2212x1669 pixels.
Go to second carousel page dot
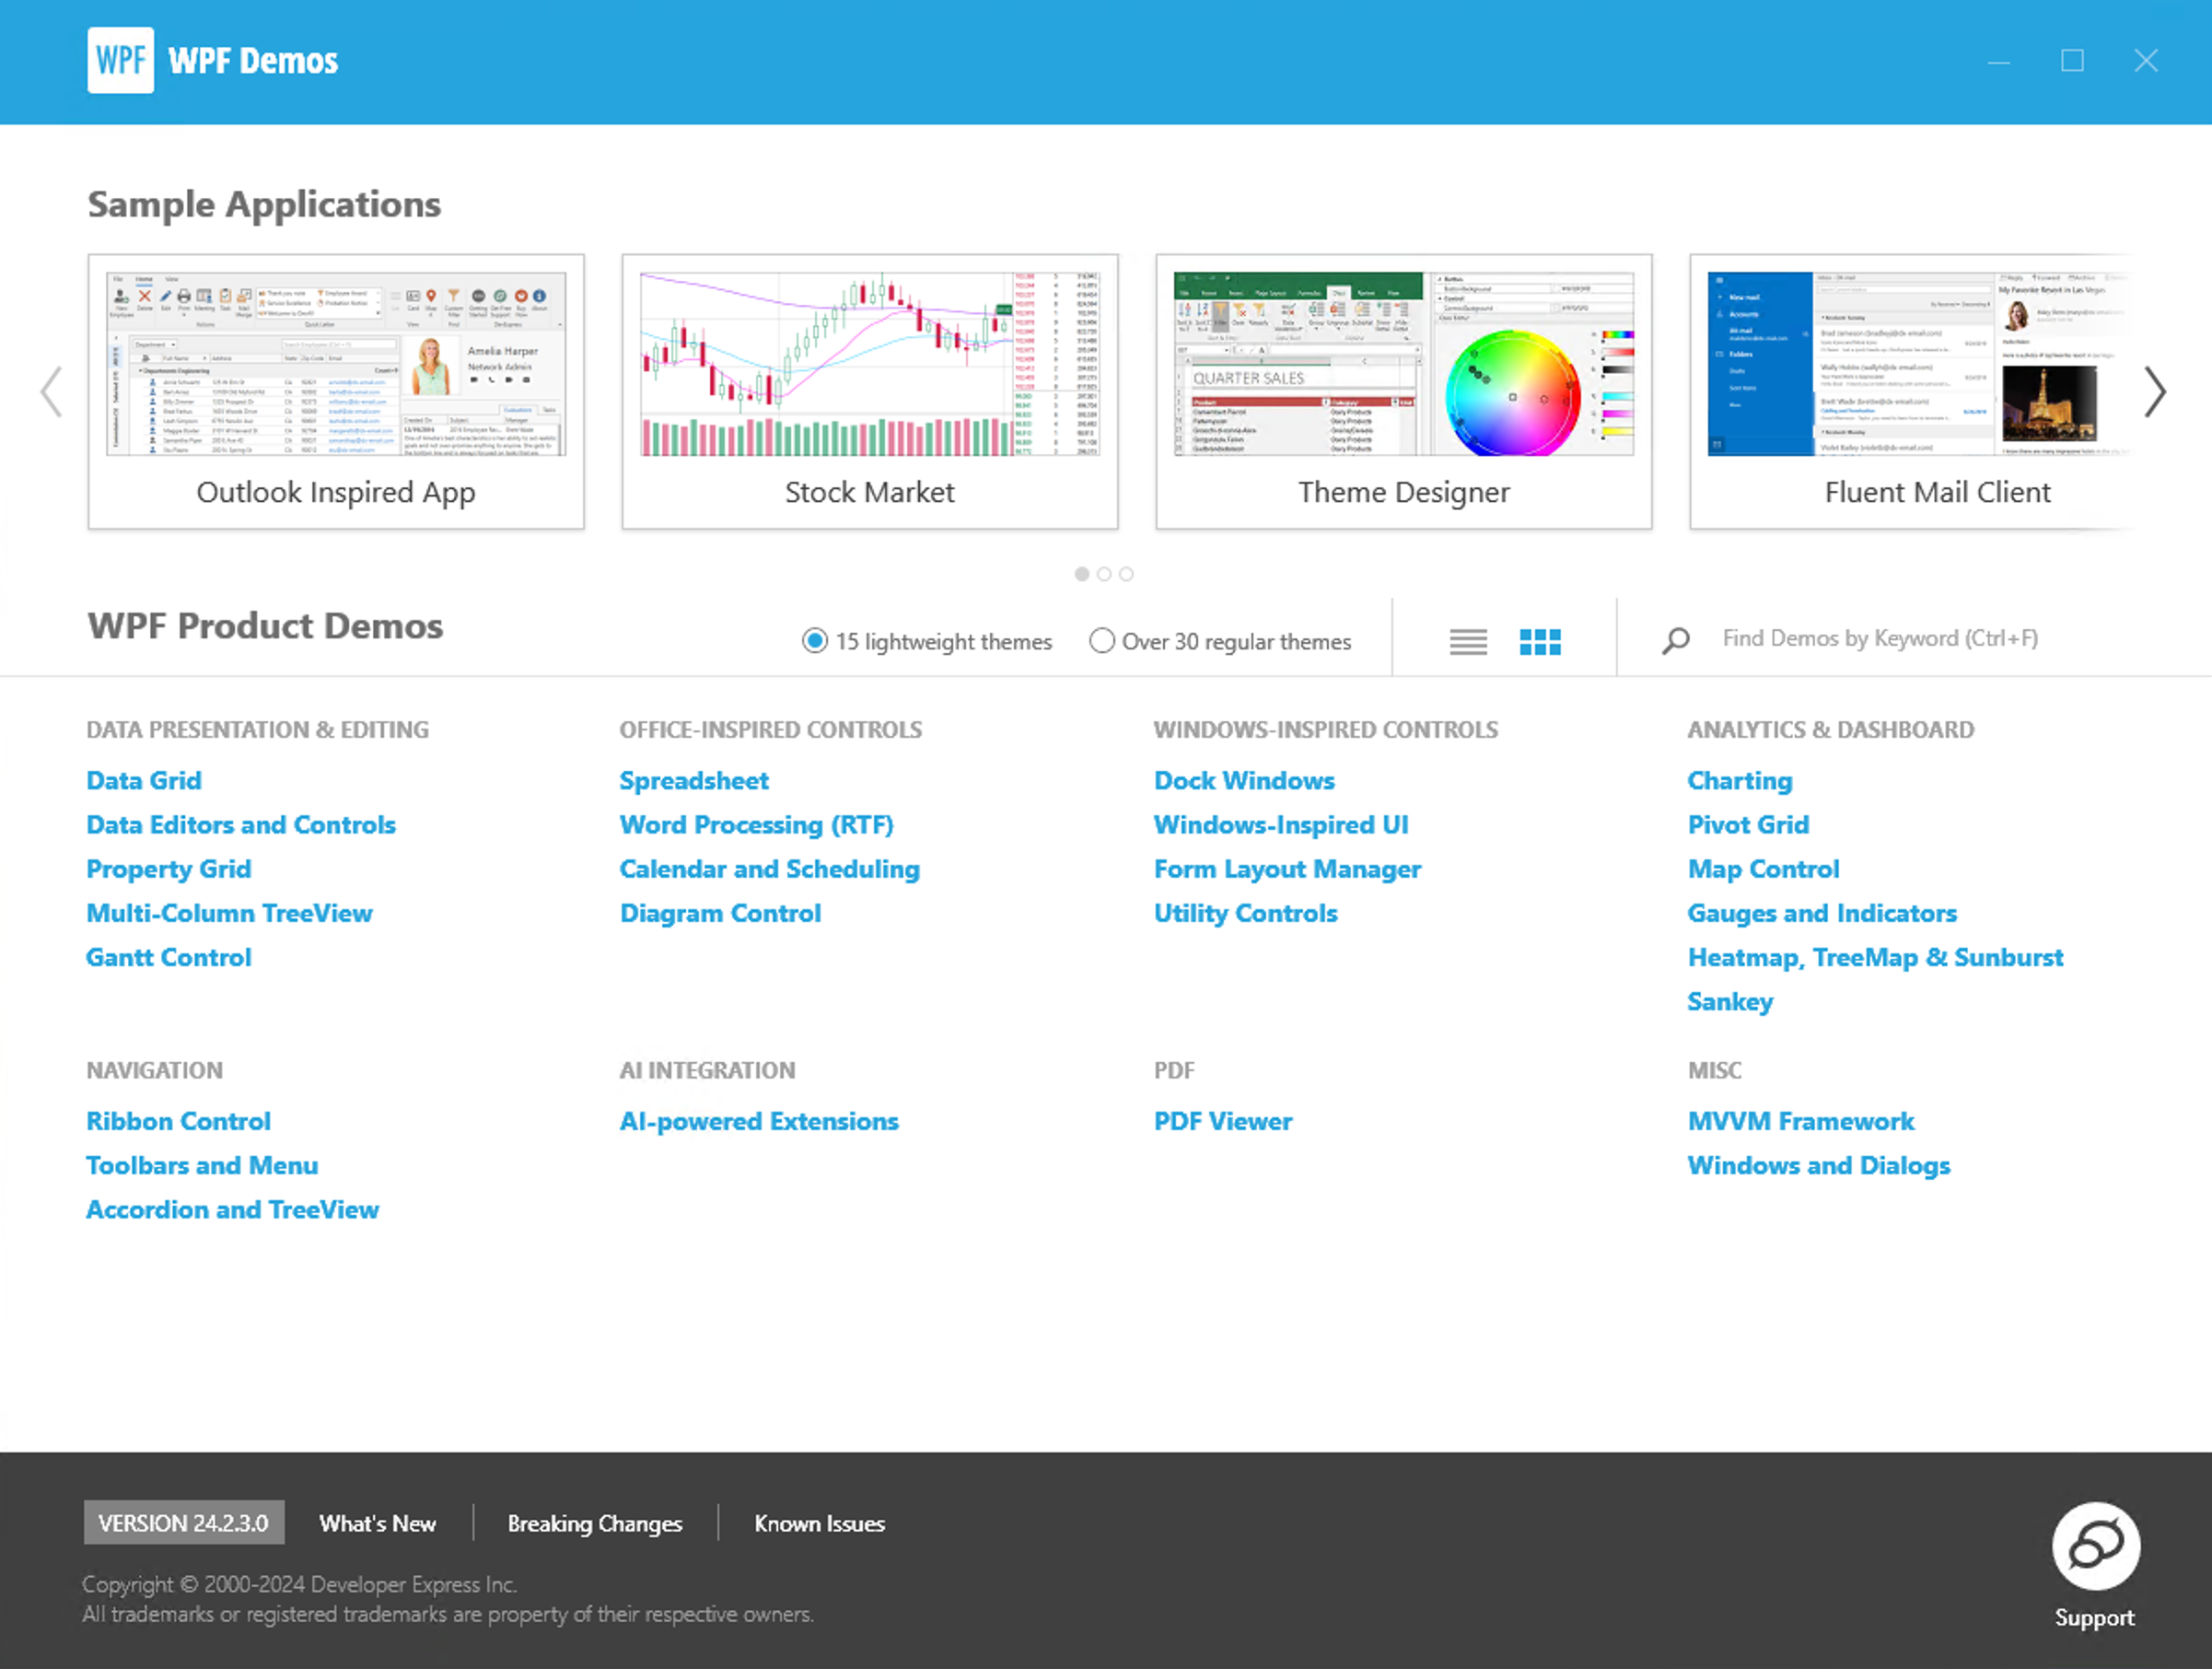click(x=1104, y=574)
